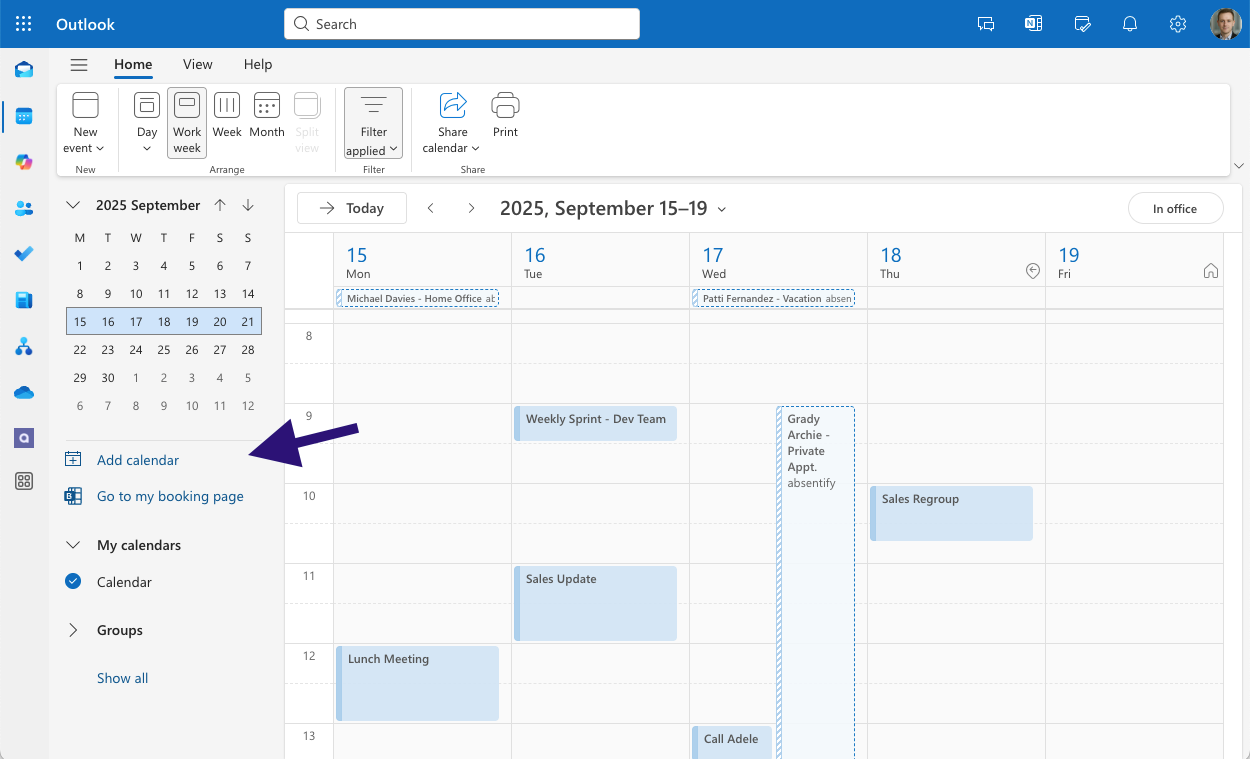Open People from the left rail

tap(24, 208)
